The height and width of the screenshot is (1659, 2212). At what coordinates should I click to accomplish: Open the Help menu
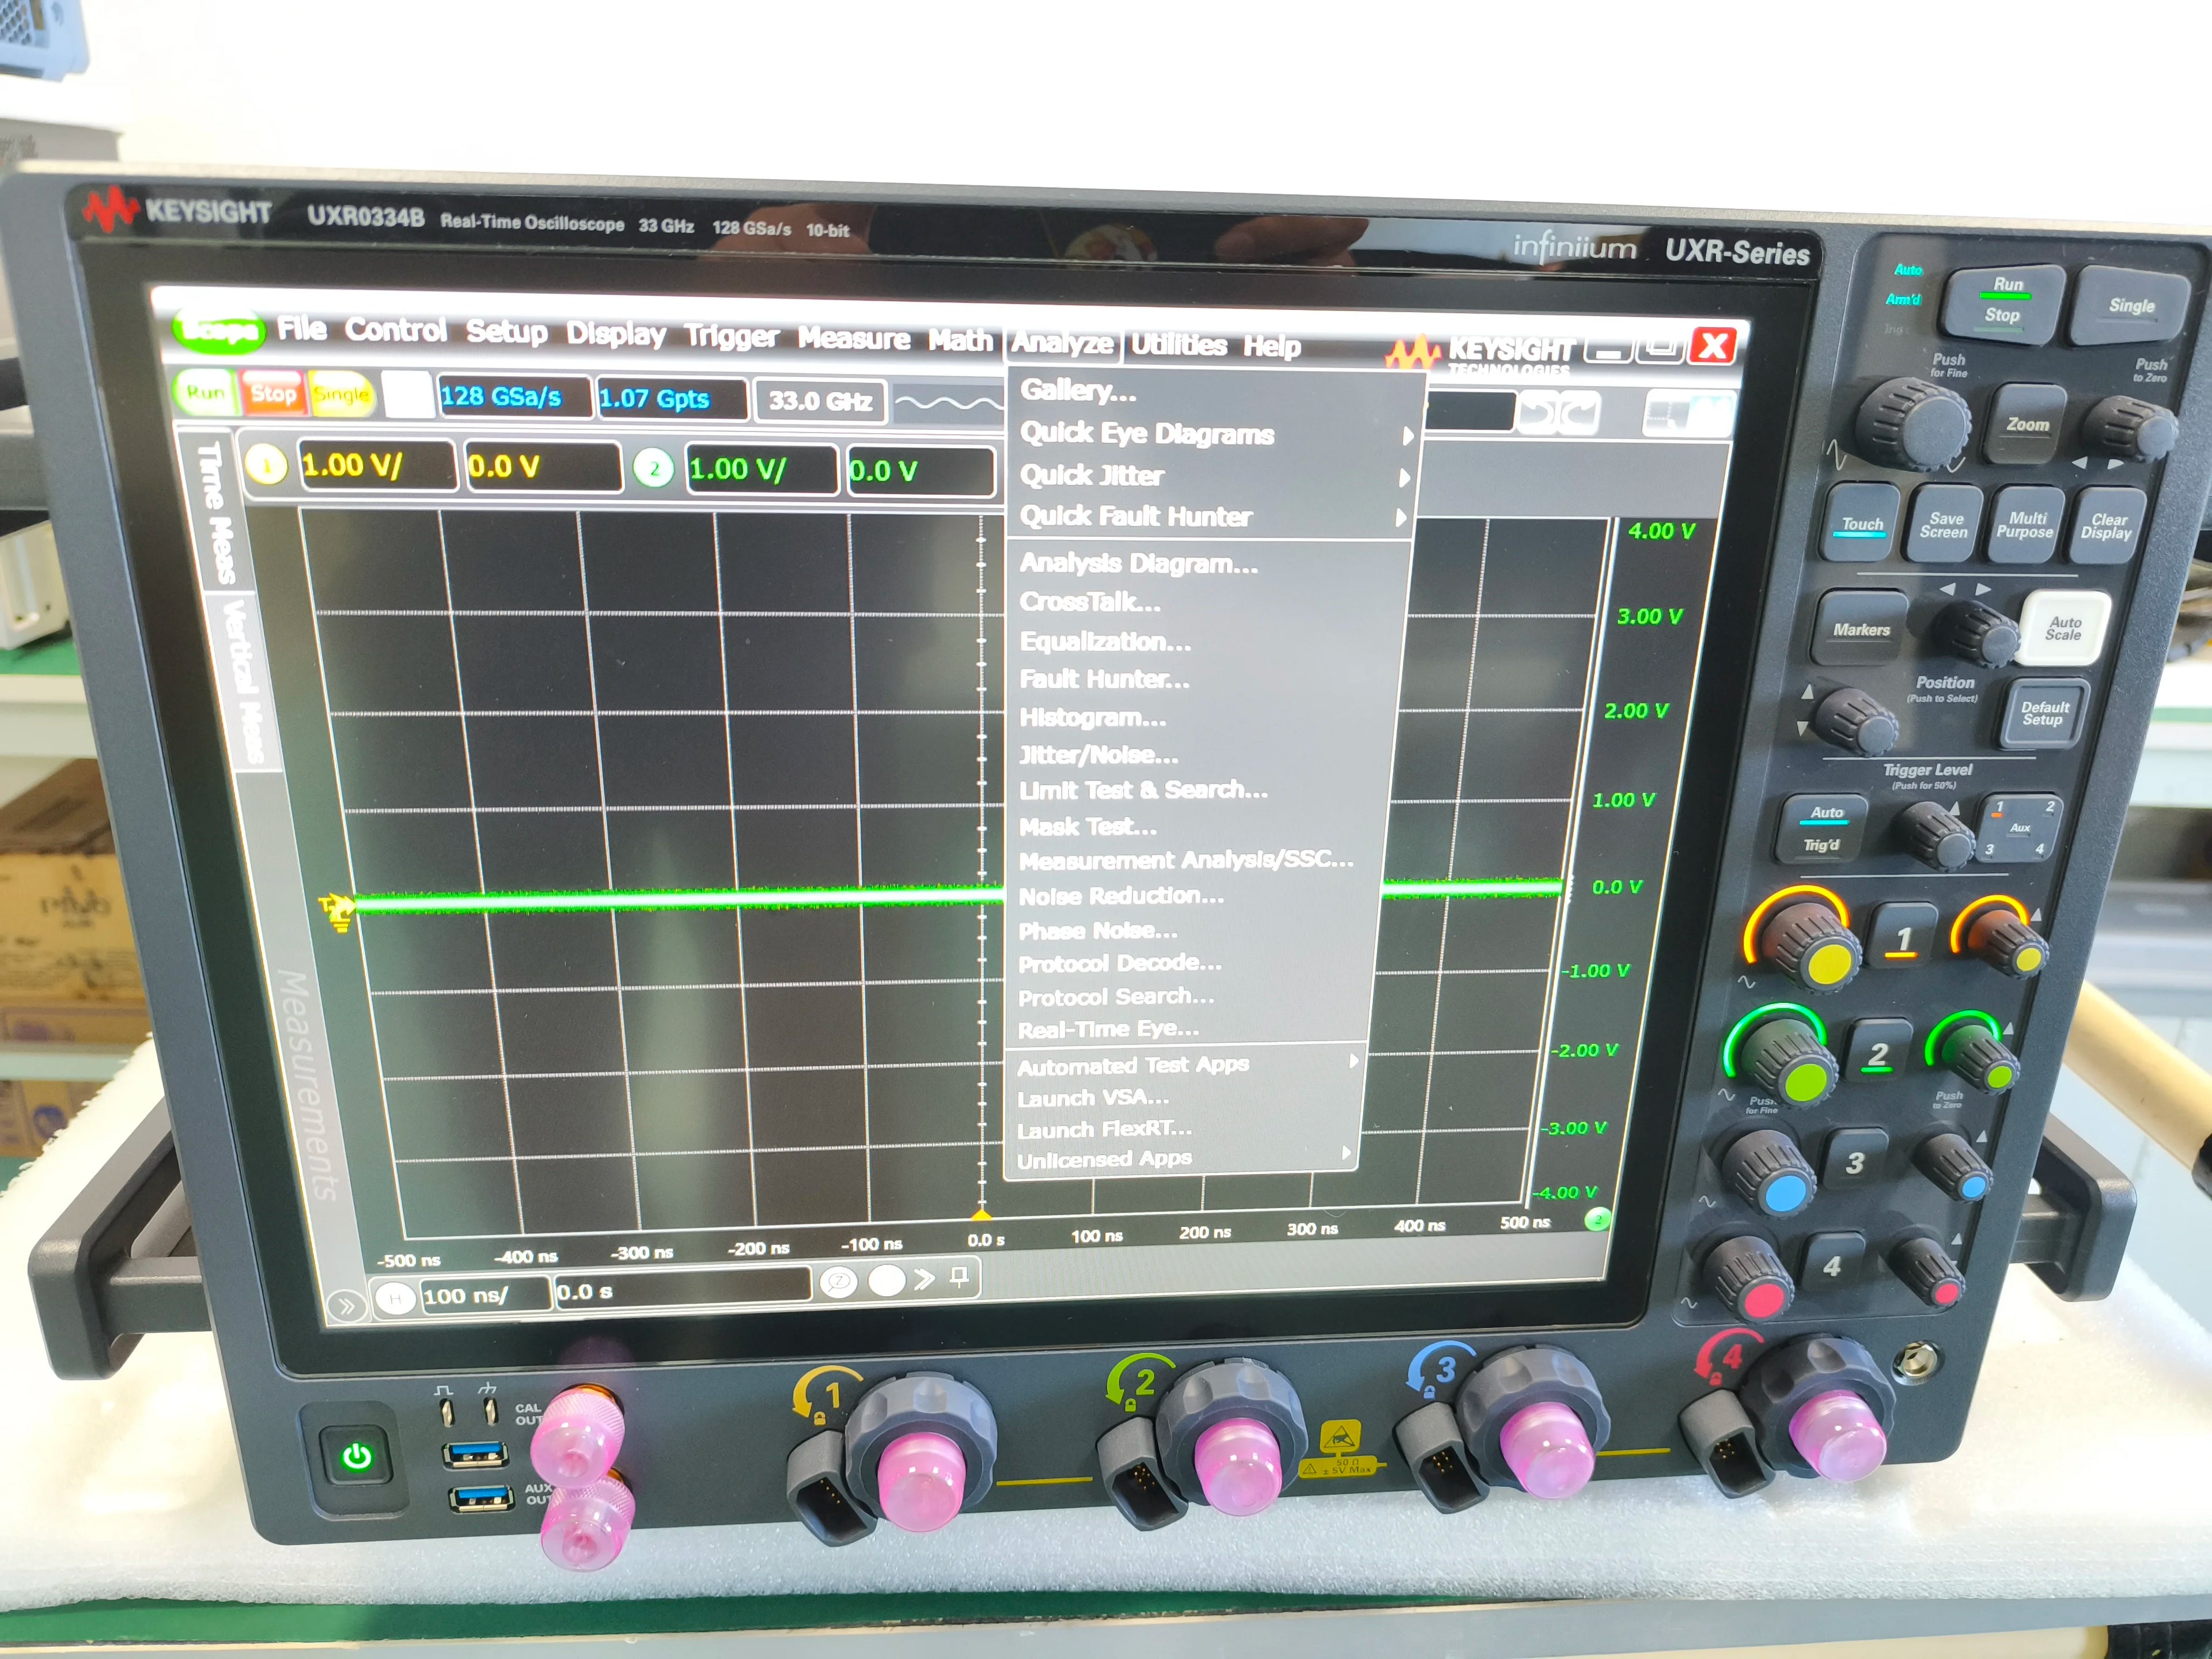pos(1272,347)
